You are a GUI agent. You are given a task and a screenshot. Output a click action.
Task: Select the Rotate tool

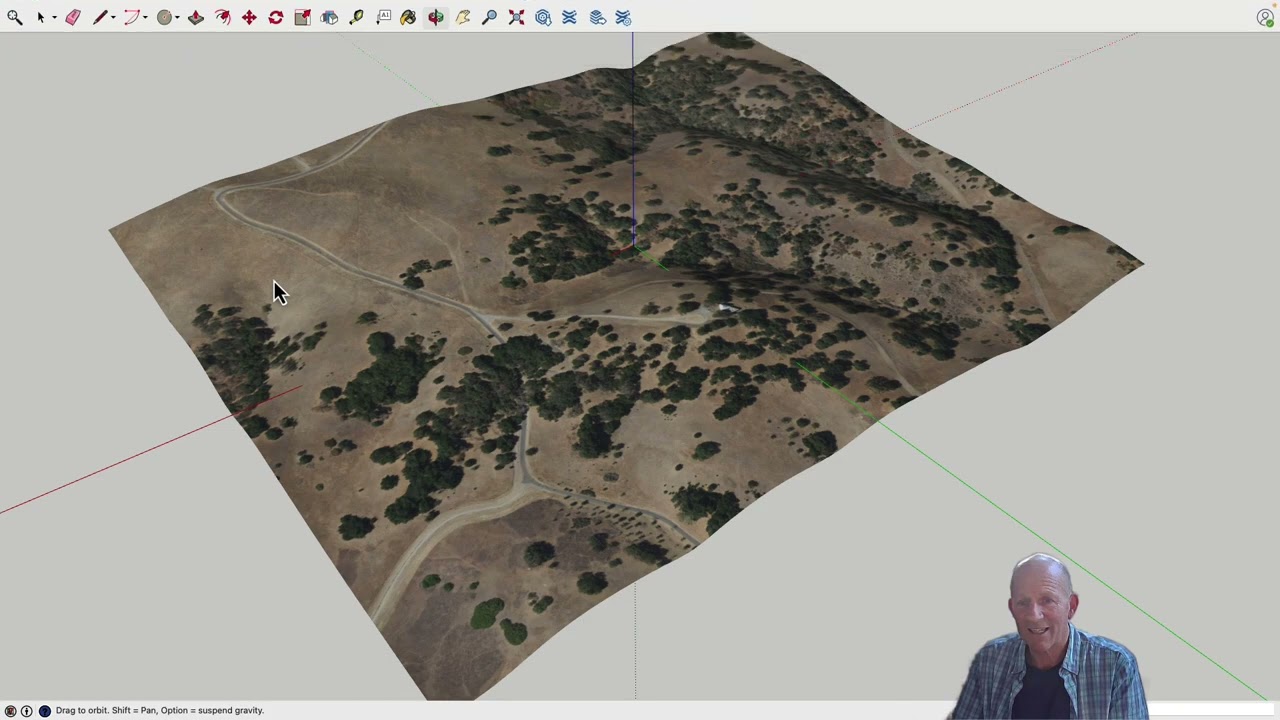[x=276, y=17]
